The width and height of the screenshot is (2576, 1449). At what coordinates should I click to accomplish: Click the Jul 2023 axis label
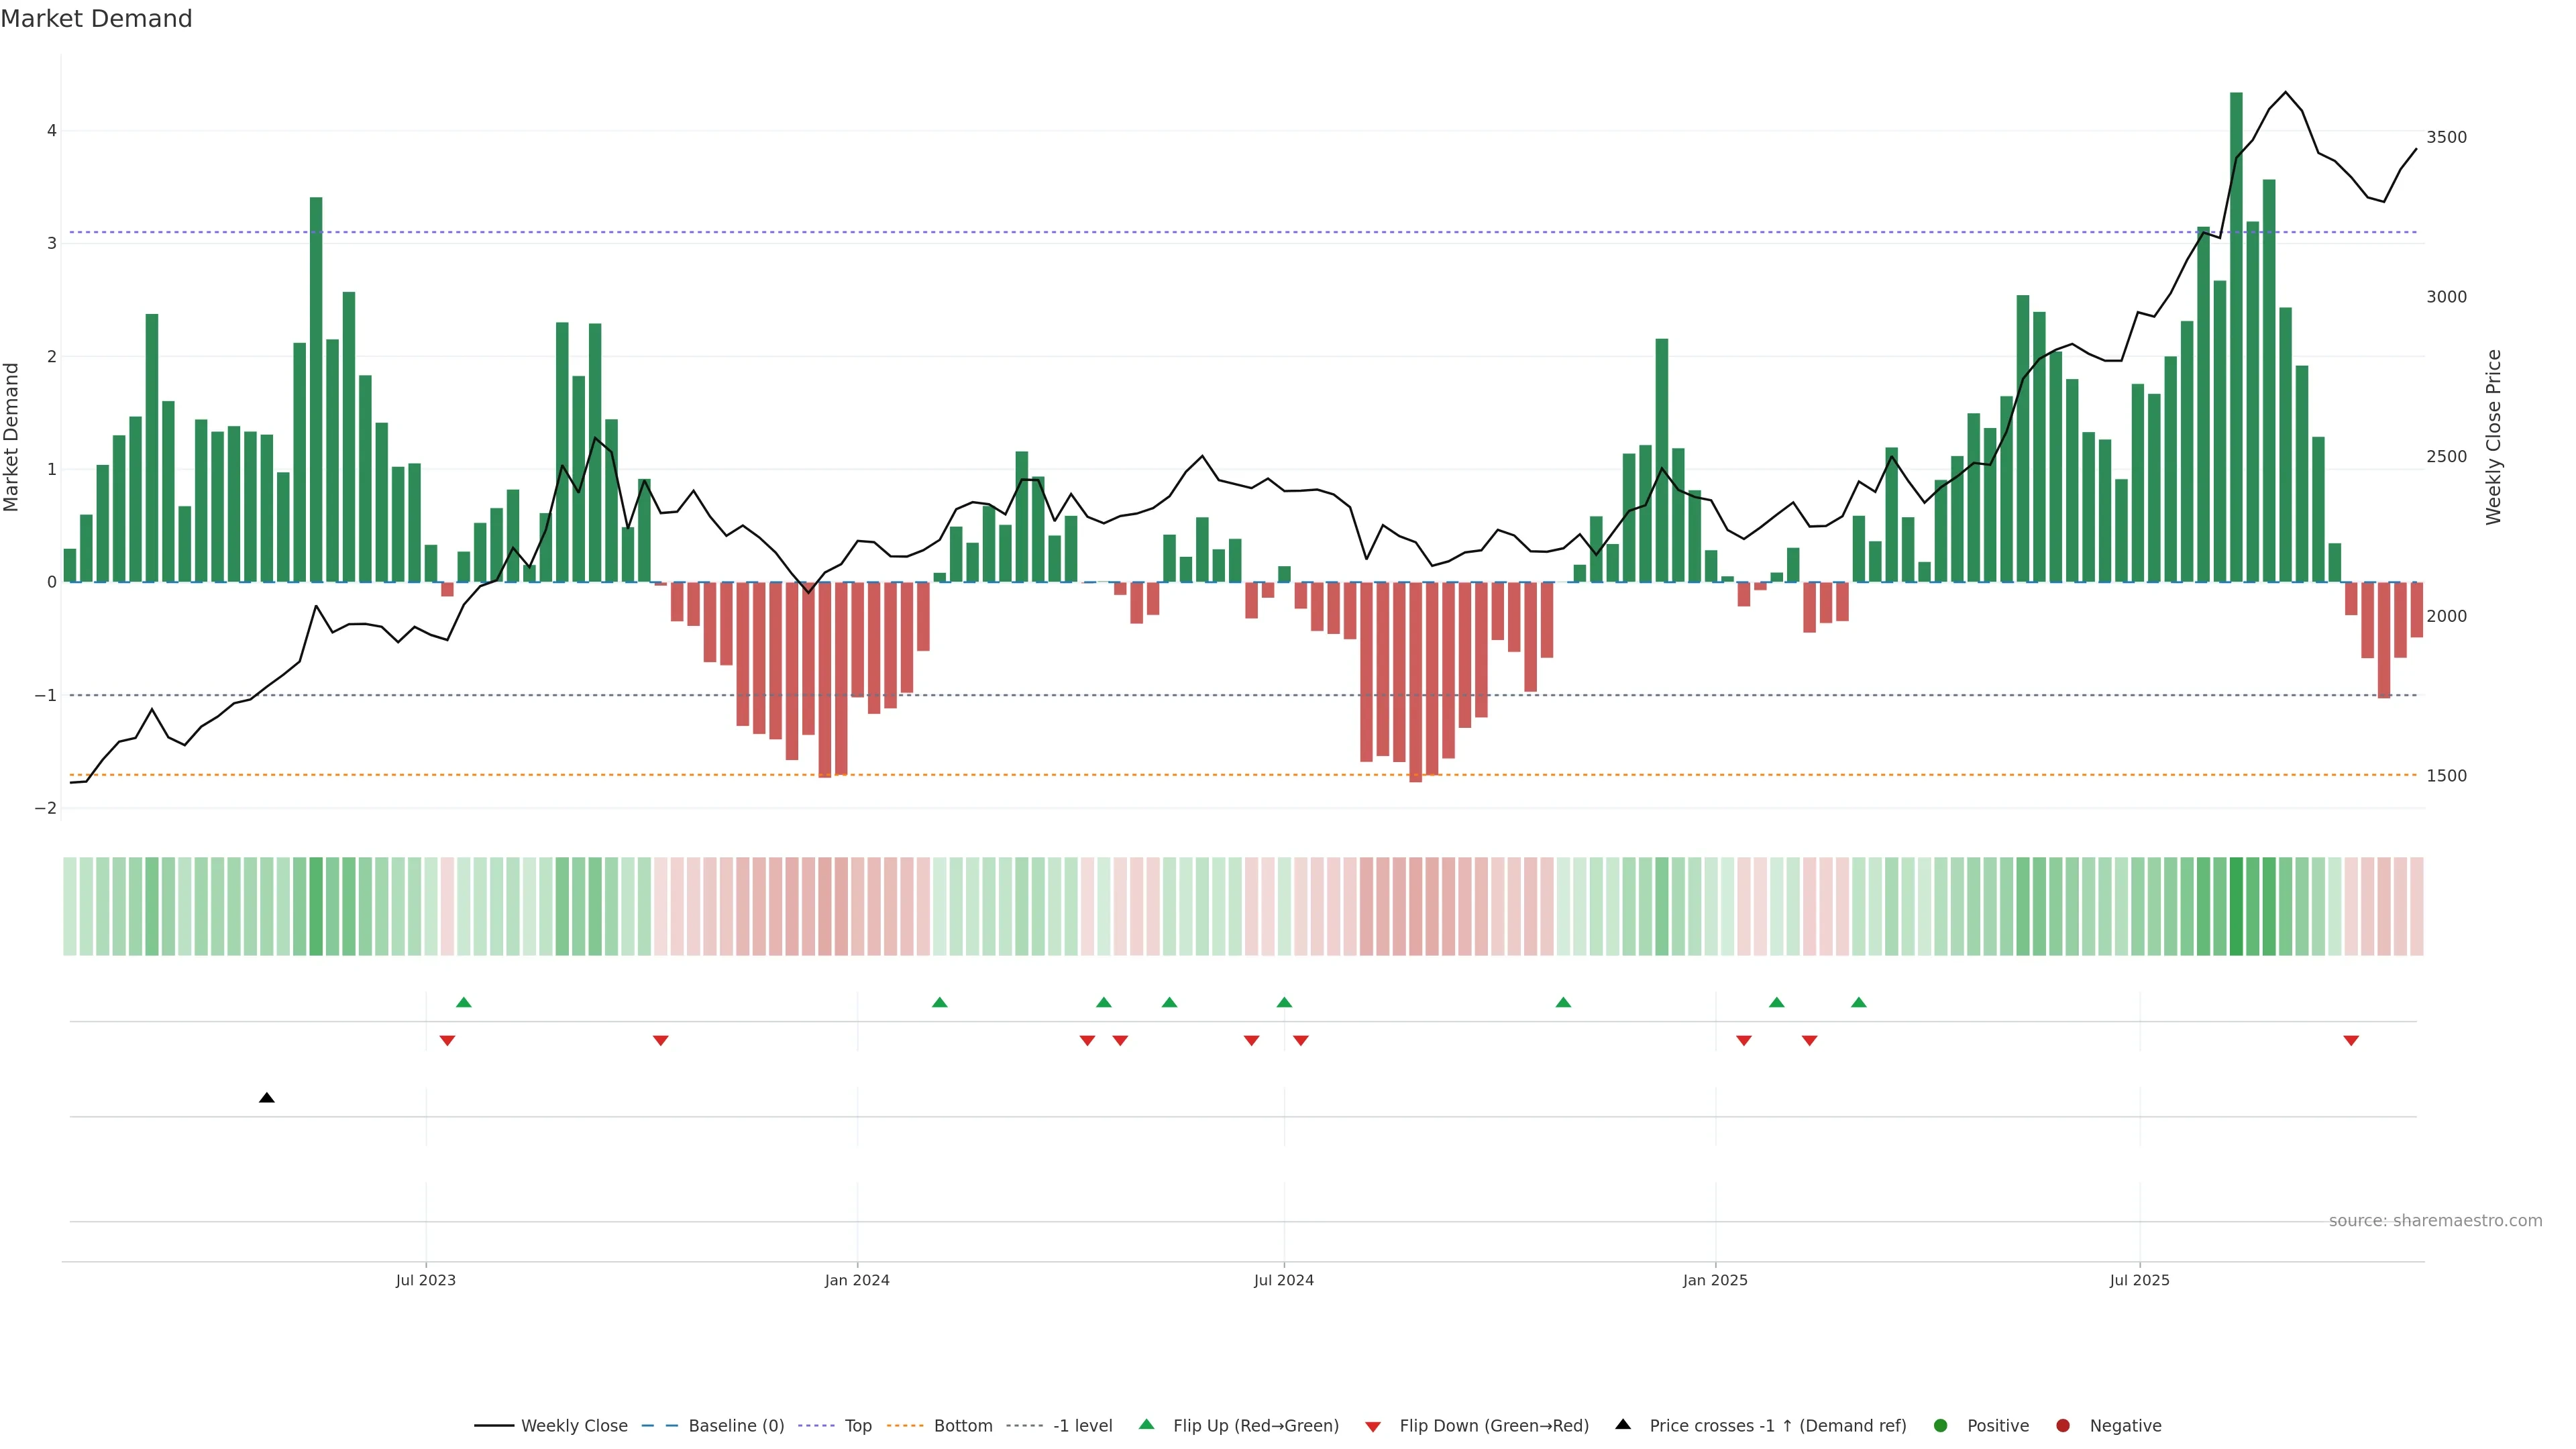click(425, 1280)
